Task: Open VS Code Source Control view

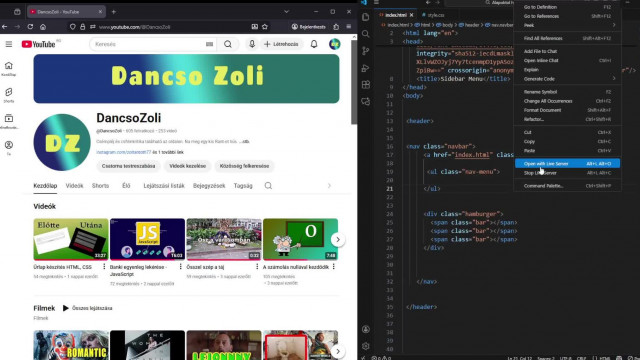Action: point(366,51)
